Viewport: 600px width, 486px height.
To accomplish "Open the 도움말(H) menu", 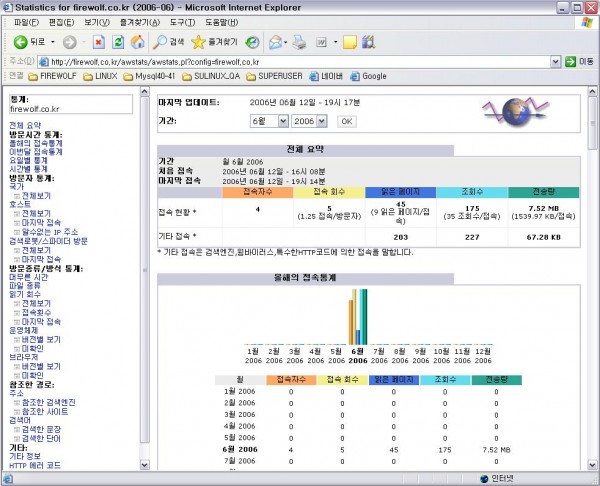I will coord(222,22).
